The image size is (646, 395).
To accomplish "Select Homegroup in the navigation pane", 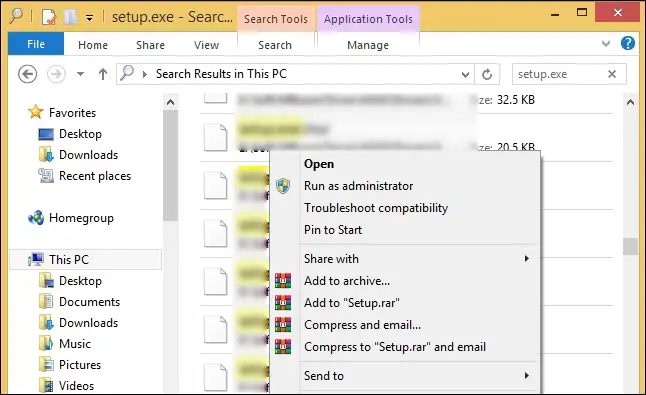I will coord(81,218).
